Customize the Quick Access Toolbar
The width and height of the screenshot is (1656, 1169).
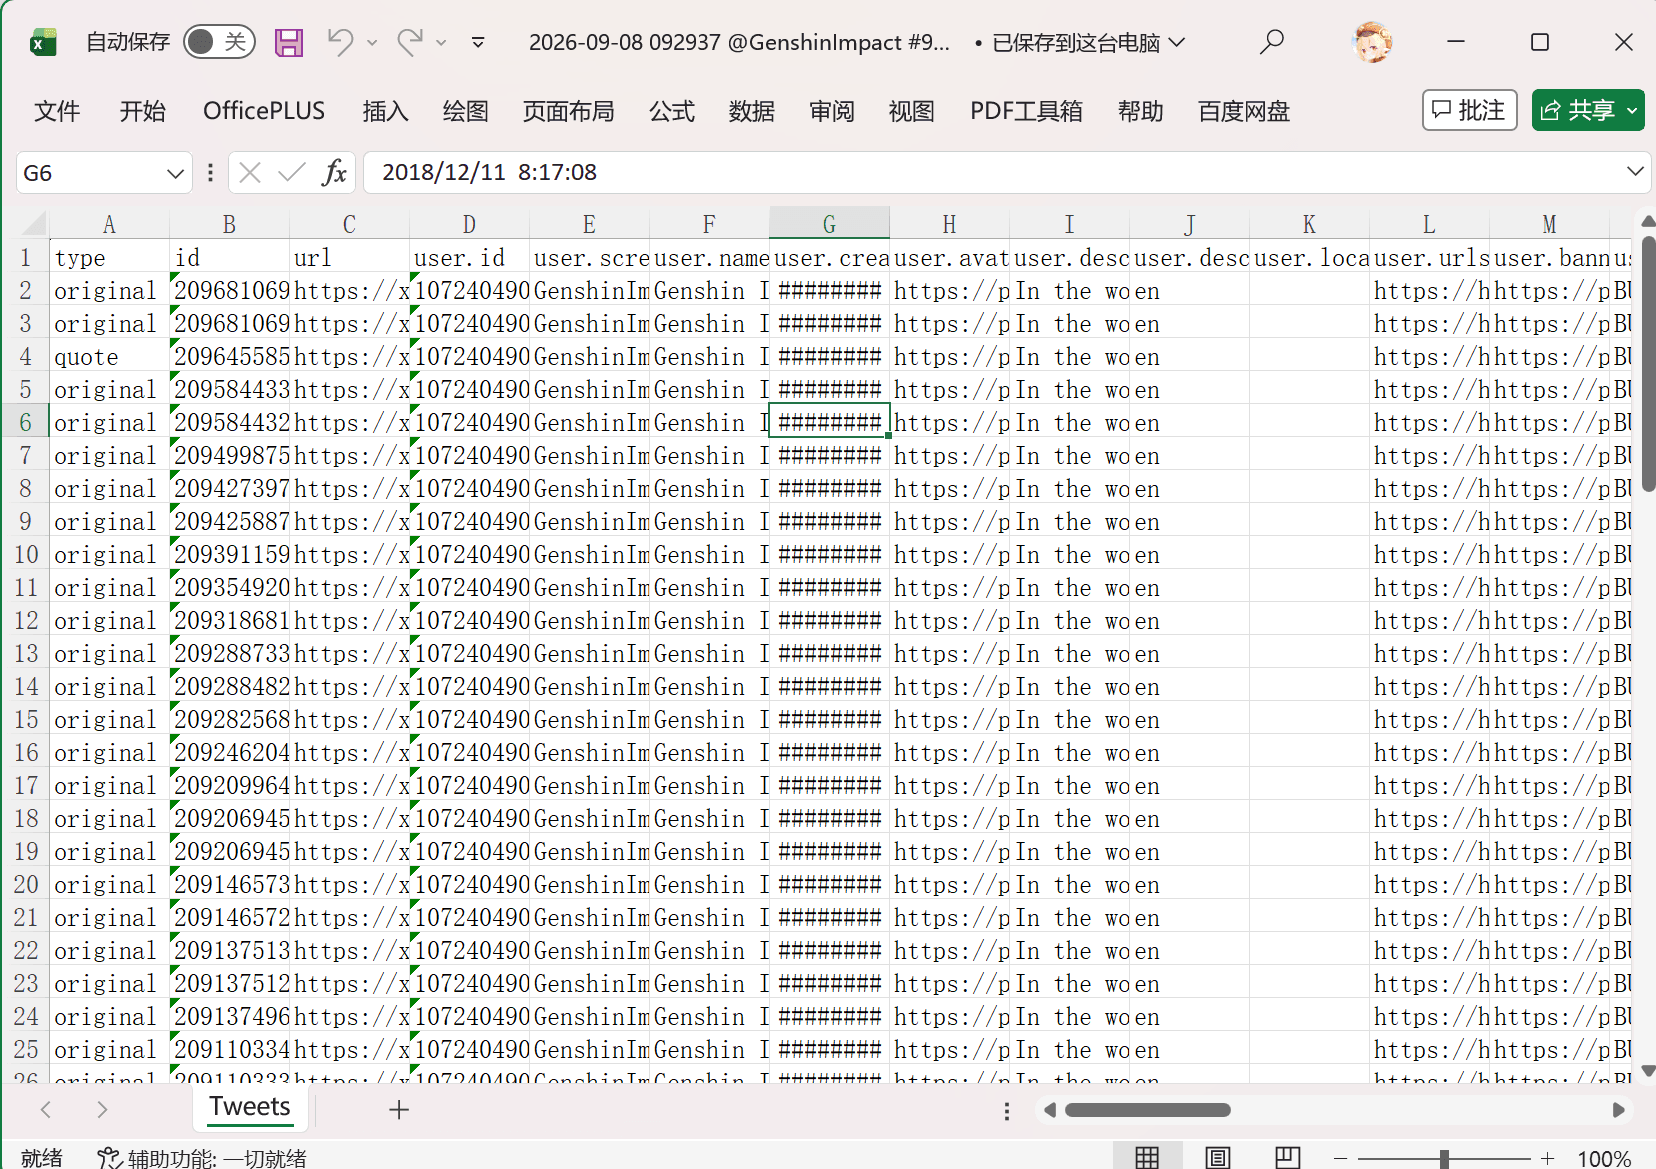(x=478, y=43)
